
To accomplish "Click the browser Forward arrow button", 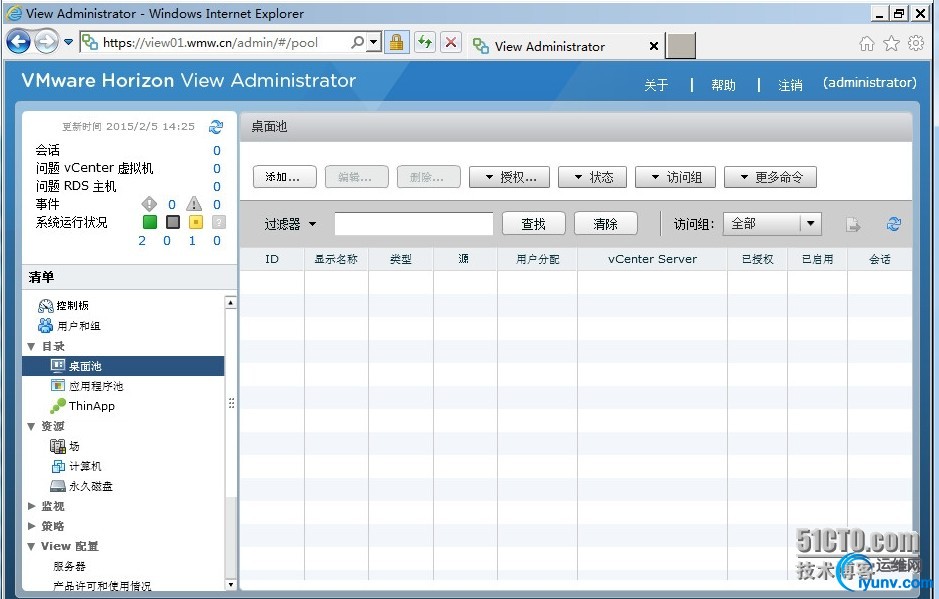I will (46, 42).
